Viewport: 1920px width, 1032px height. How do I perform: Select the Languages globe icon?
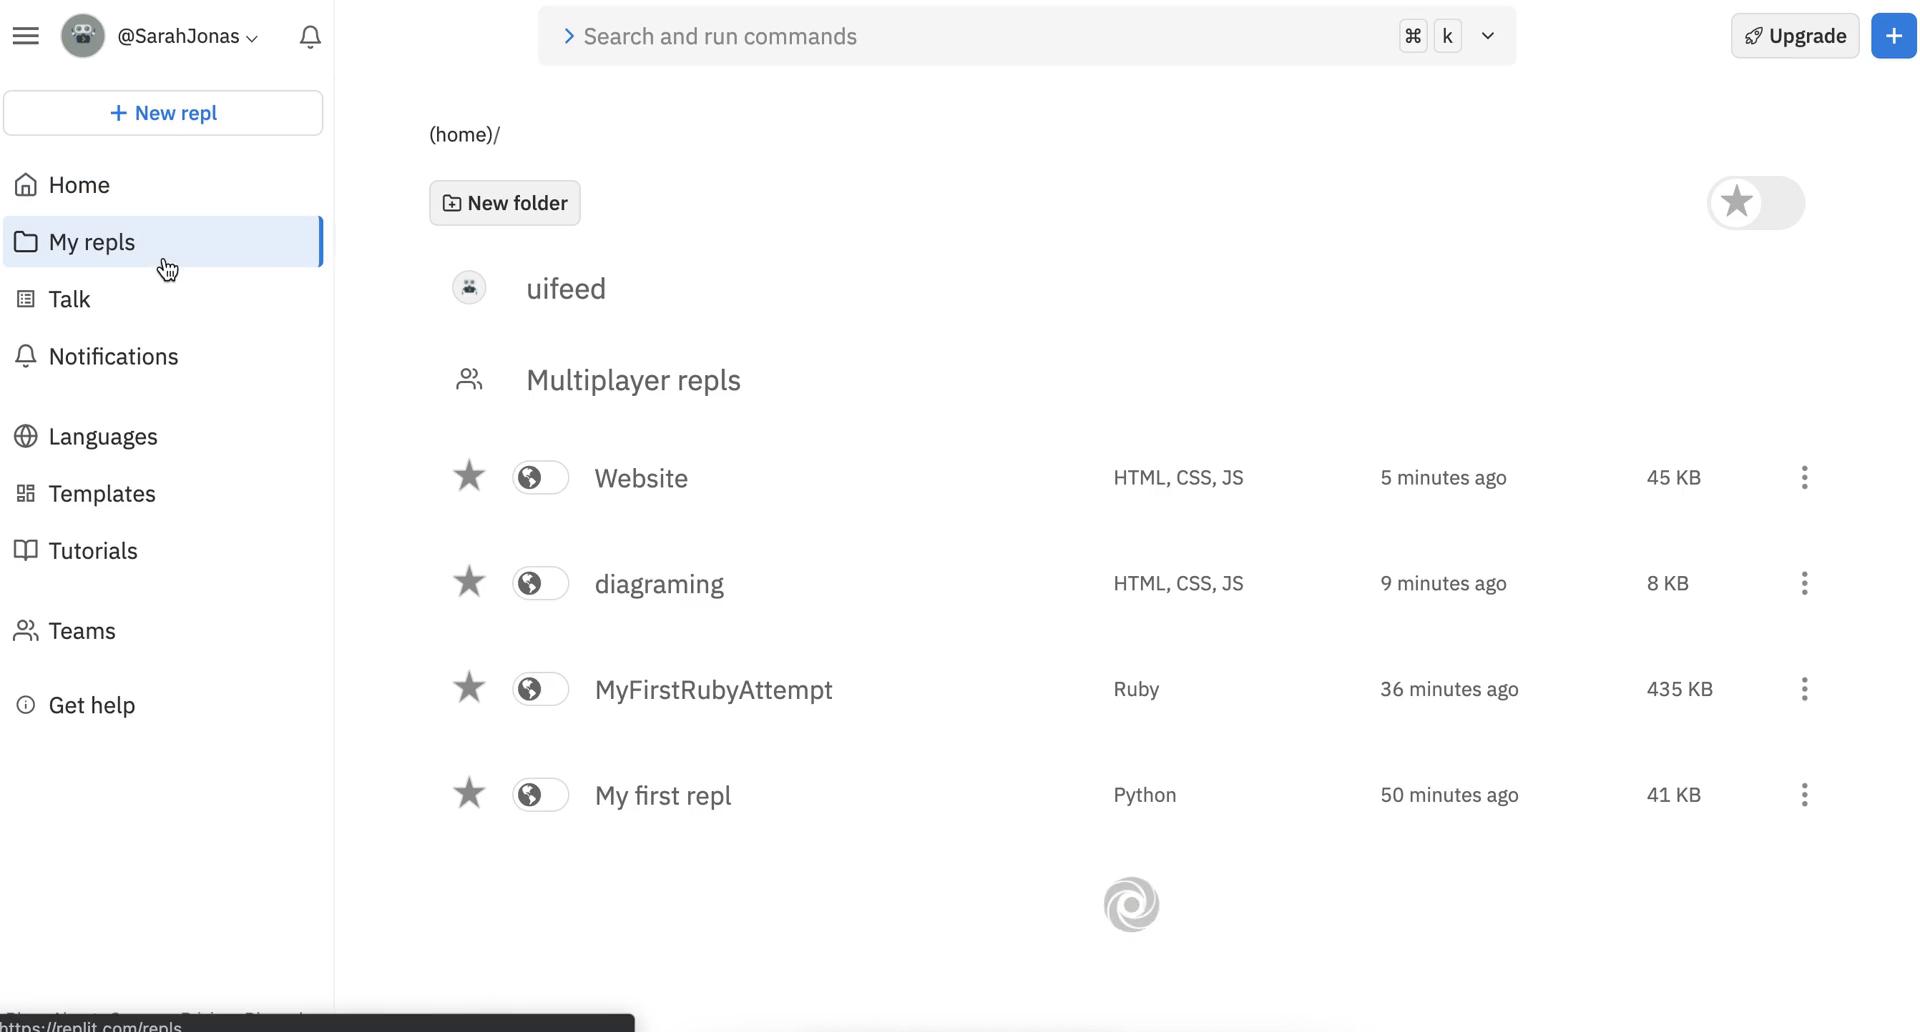(26, 436)
